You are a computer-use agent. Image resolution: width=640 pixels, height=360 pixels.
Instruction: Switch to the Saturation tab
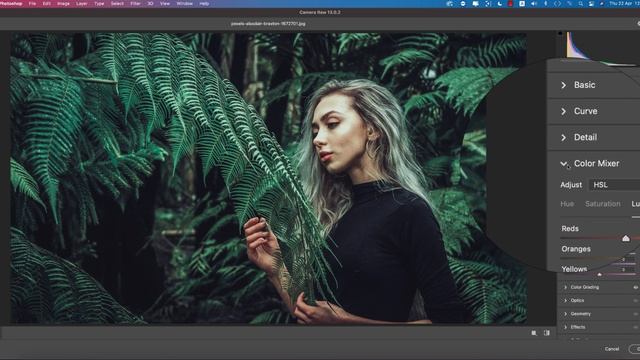tap(602, 204)
